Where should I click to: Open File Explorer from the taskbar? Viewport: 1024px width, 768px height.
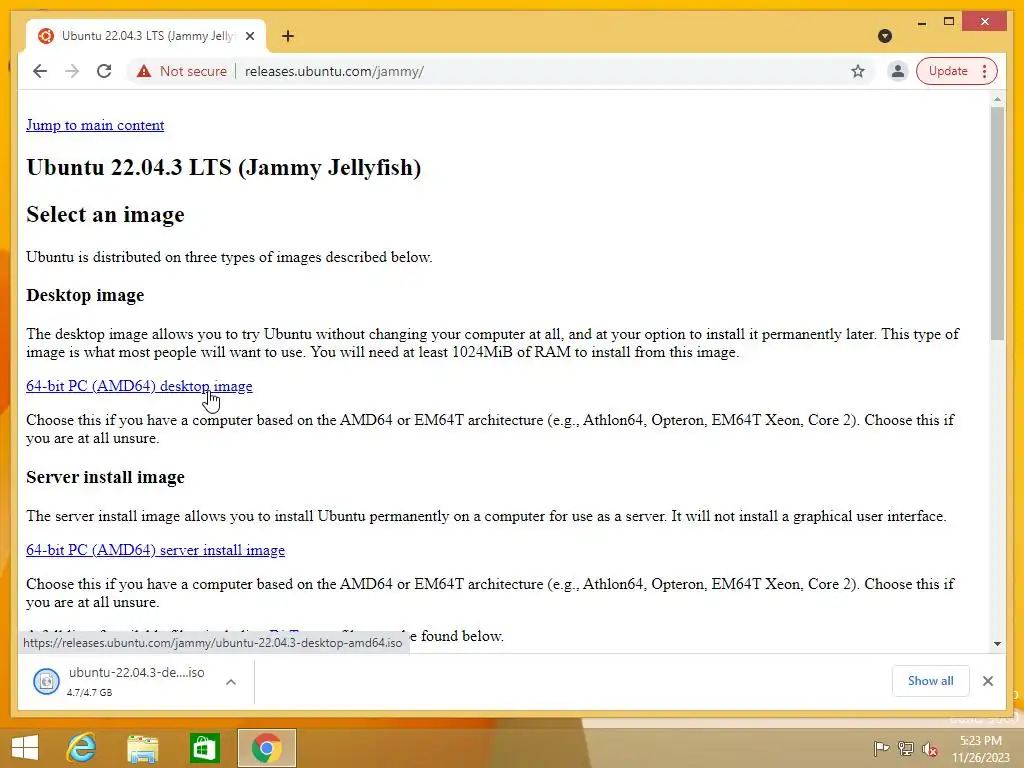pyautogui.click(x=142, y=748)
